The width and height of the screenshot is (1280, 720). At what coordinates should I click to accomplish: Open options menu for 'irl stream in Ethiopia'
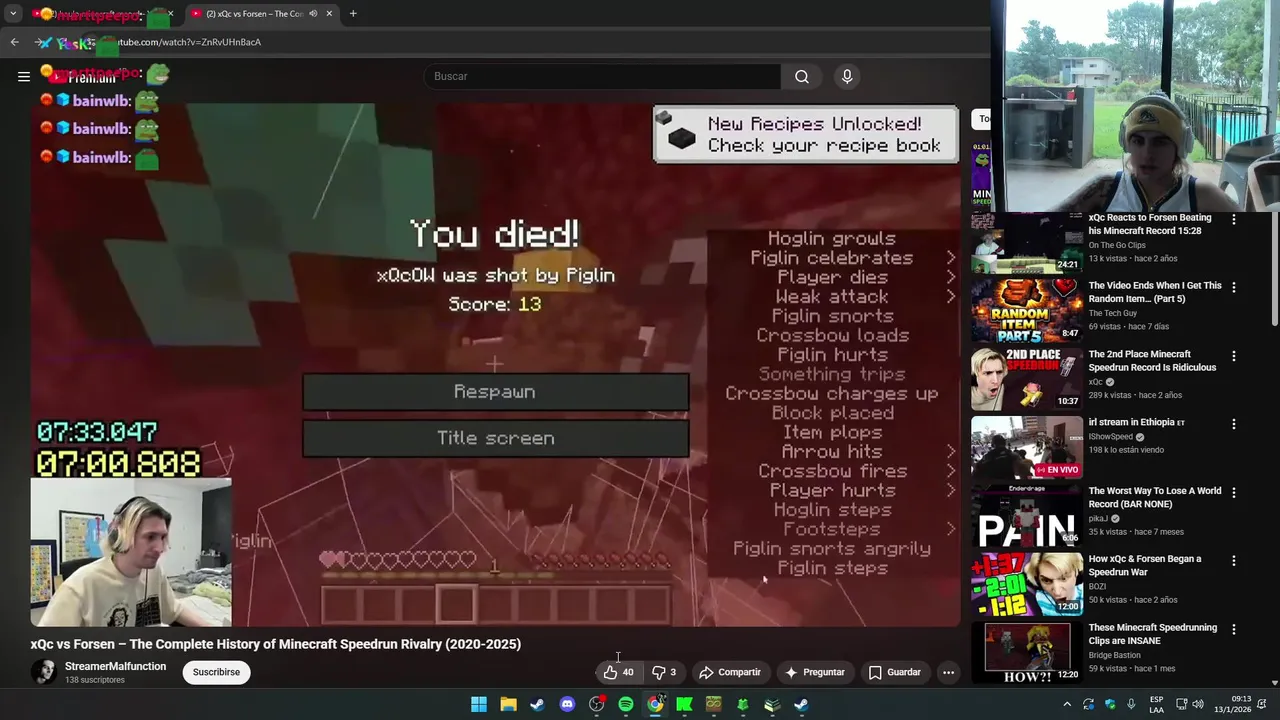(x=1233, y=424)
